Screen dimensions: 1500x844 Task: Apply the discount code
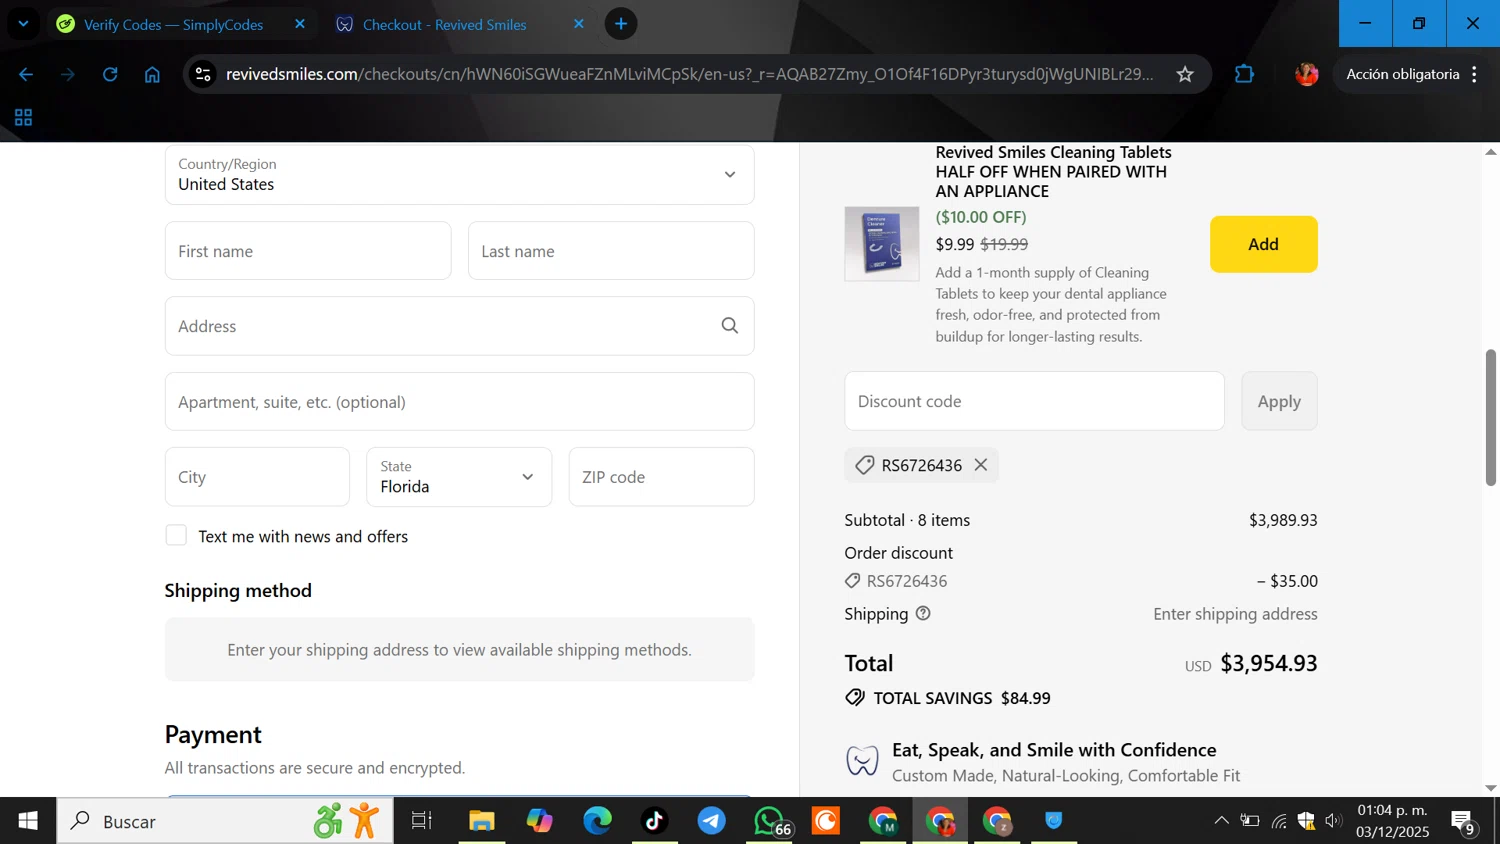pos(1279,401)
